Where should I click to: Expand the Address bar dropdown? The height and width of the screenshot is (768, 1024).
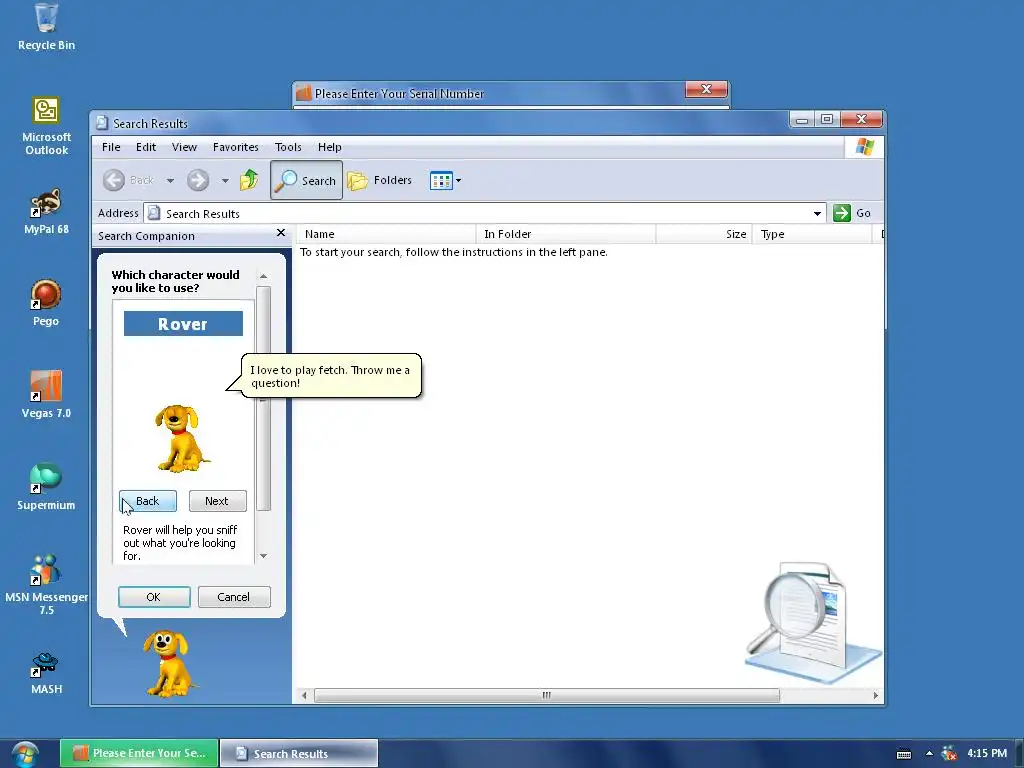[817, 214]
